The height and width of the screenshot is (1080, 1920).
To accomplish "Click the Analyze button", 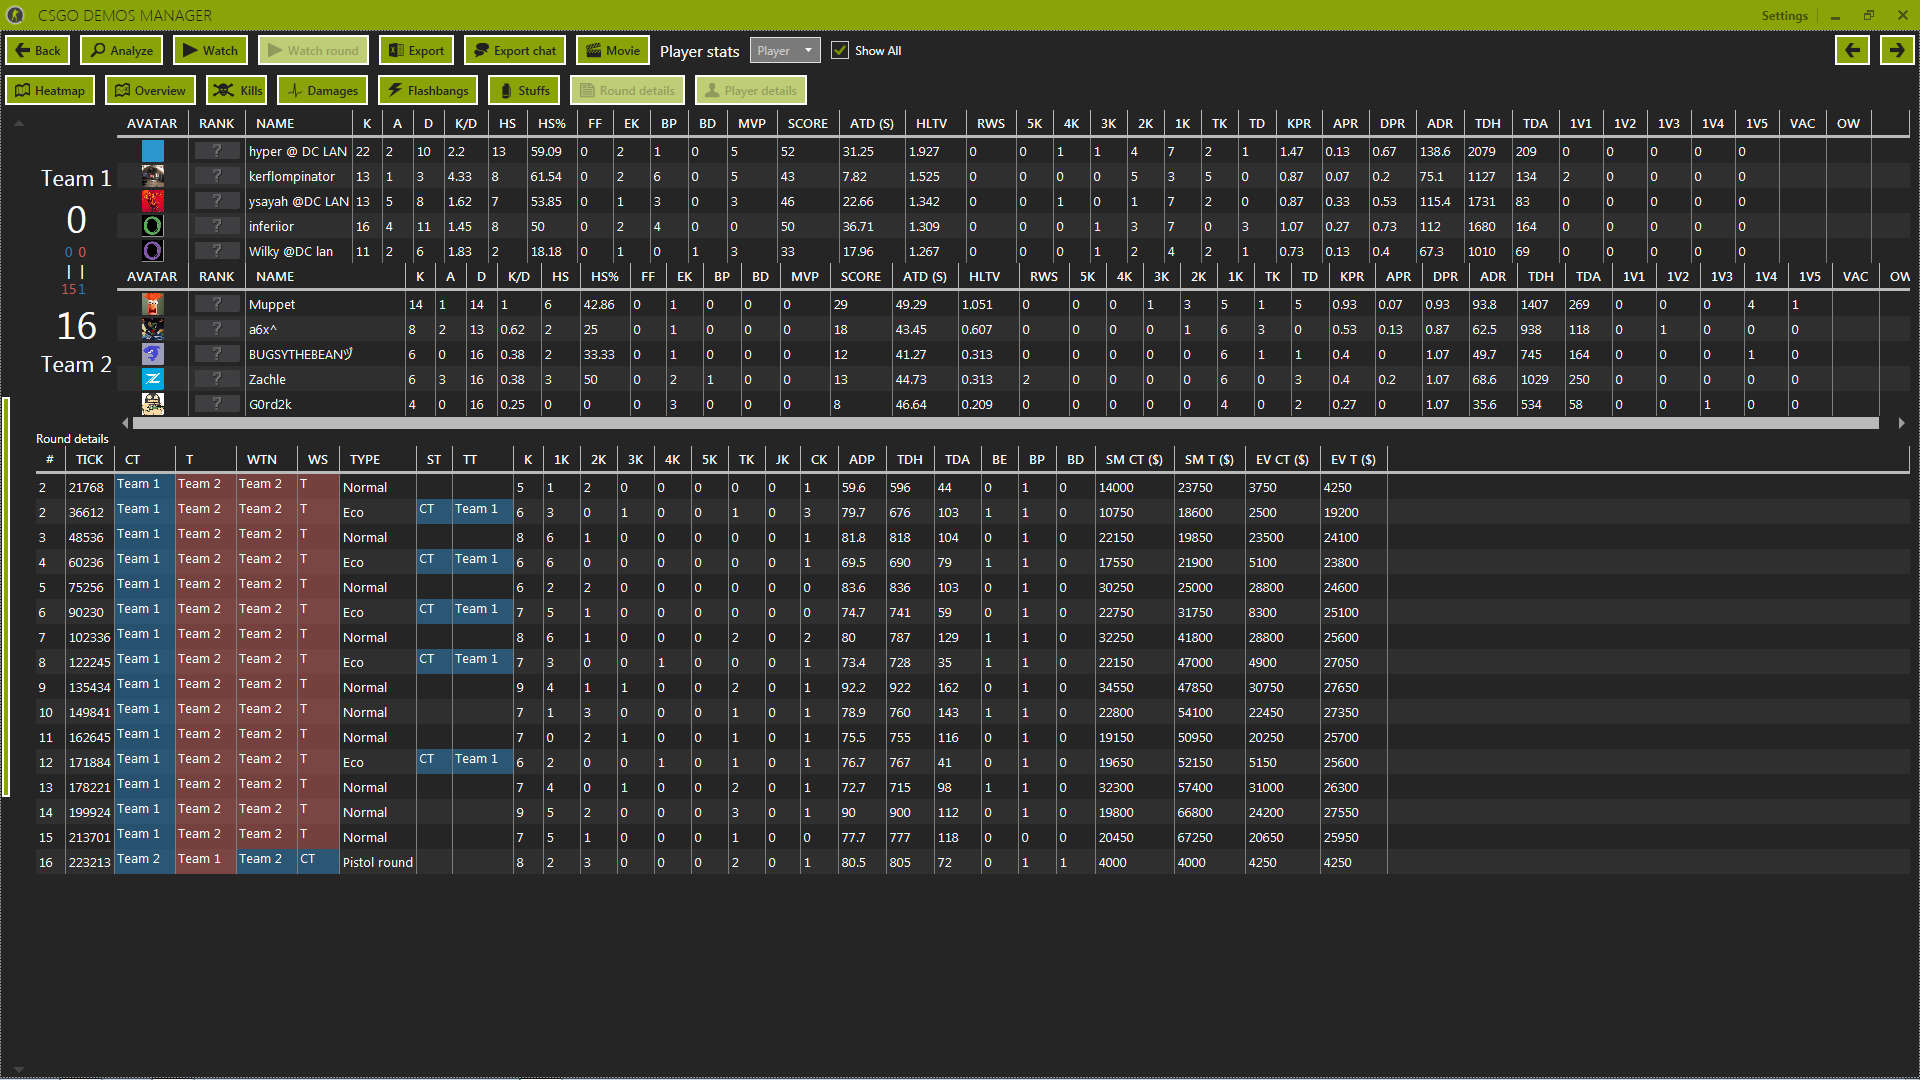I will [x=122, y=50].
